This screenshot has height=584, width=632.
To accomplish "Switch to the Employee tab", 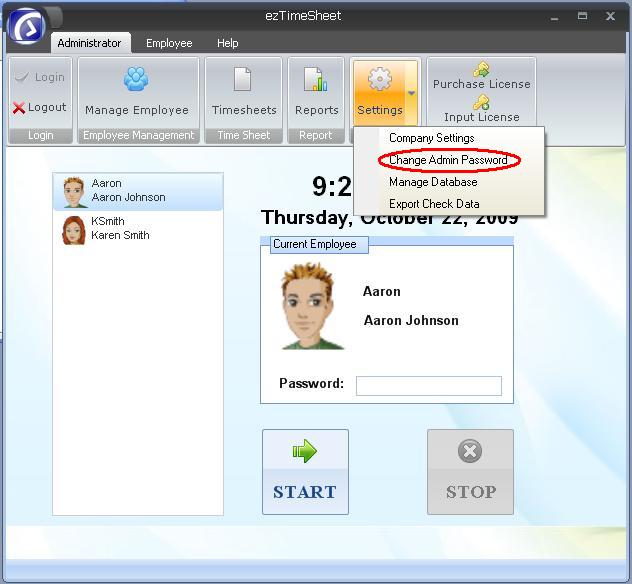I will click(169, 43).
